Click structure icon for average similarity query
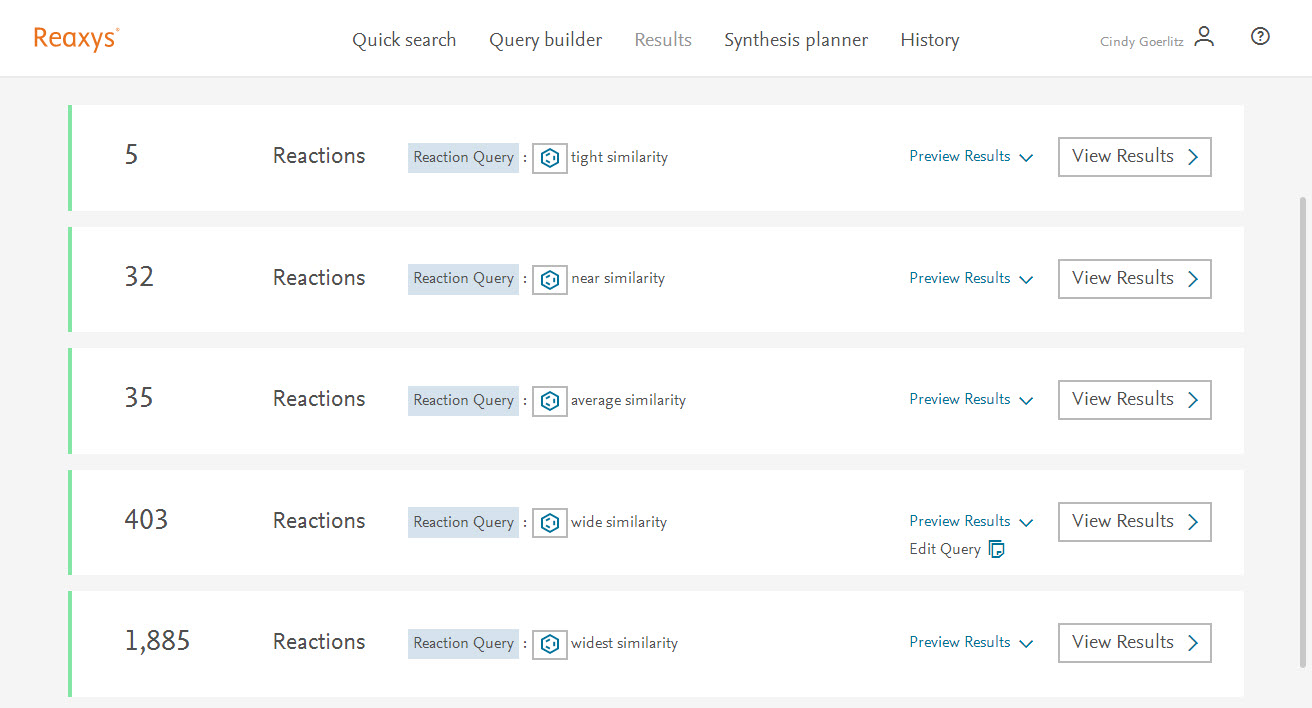The image size is (1312, 708). 549,401
